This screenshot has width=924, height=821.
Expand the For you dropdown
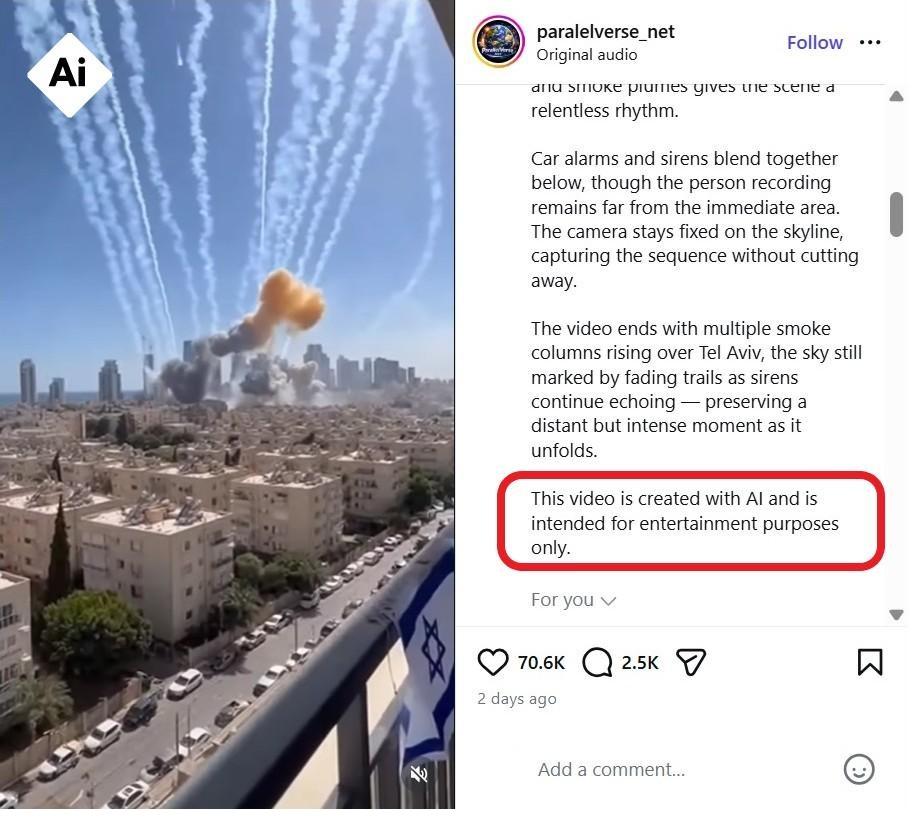tap(573, 600)
